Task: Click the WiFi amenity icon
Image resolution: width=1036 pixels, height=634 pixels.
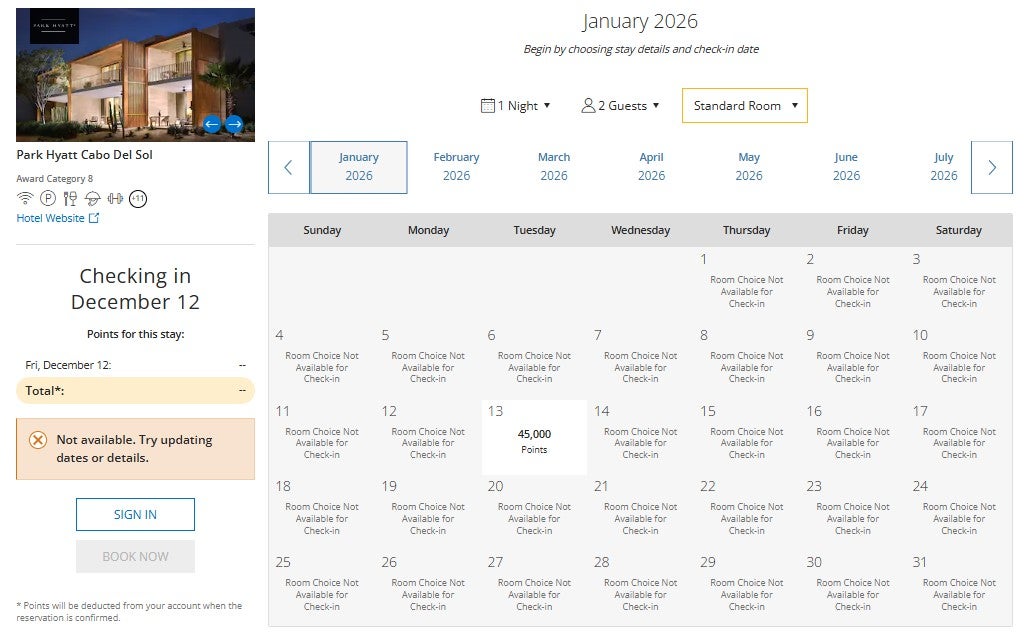Action: point(25,198)
